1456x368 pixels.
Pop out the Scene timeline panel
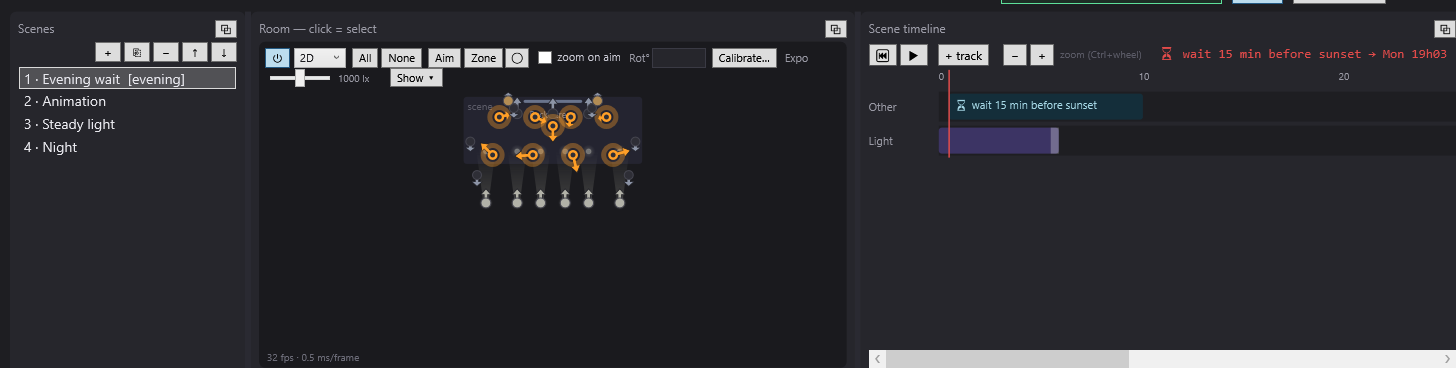tap(1444, 29)
